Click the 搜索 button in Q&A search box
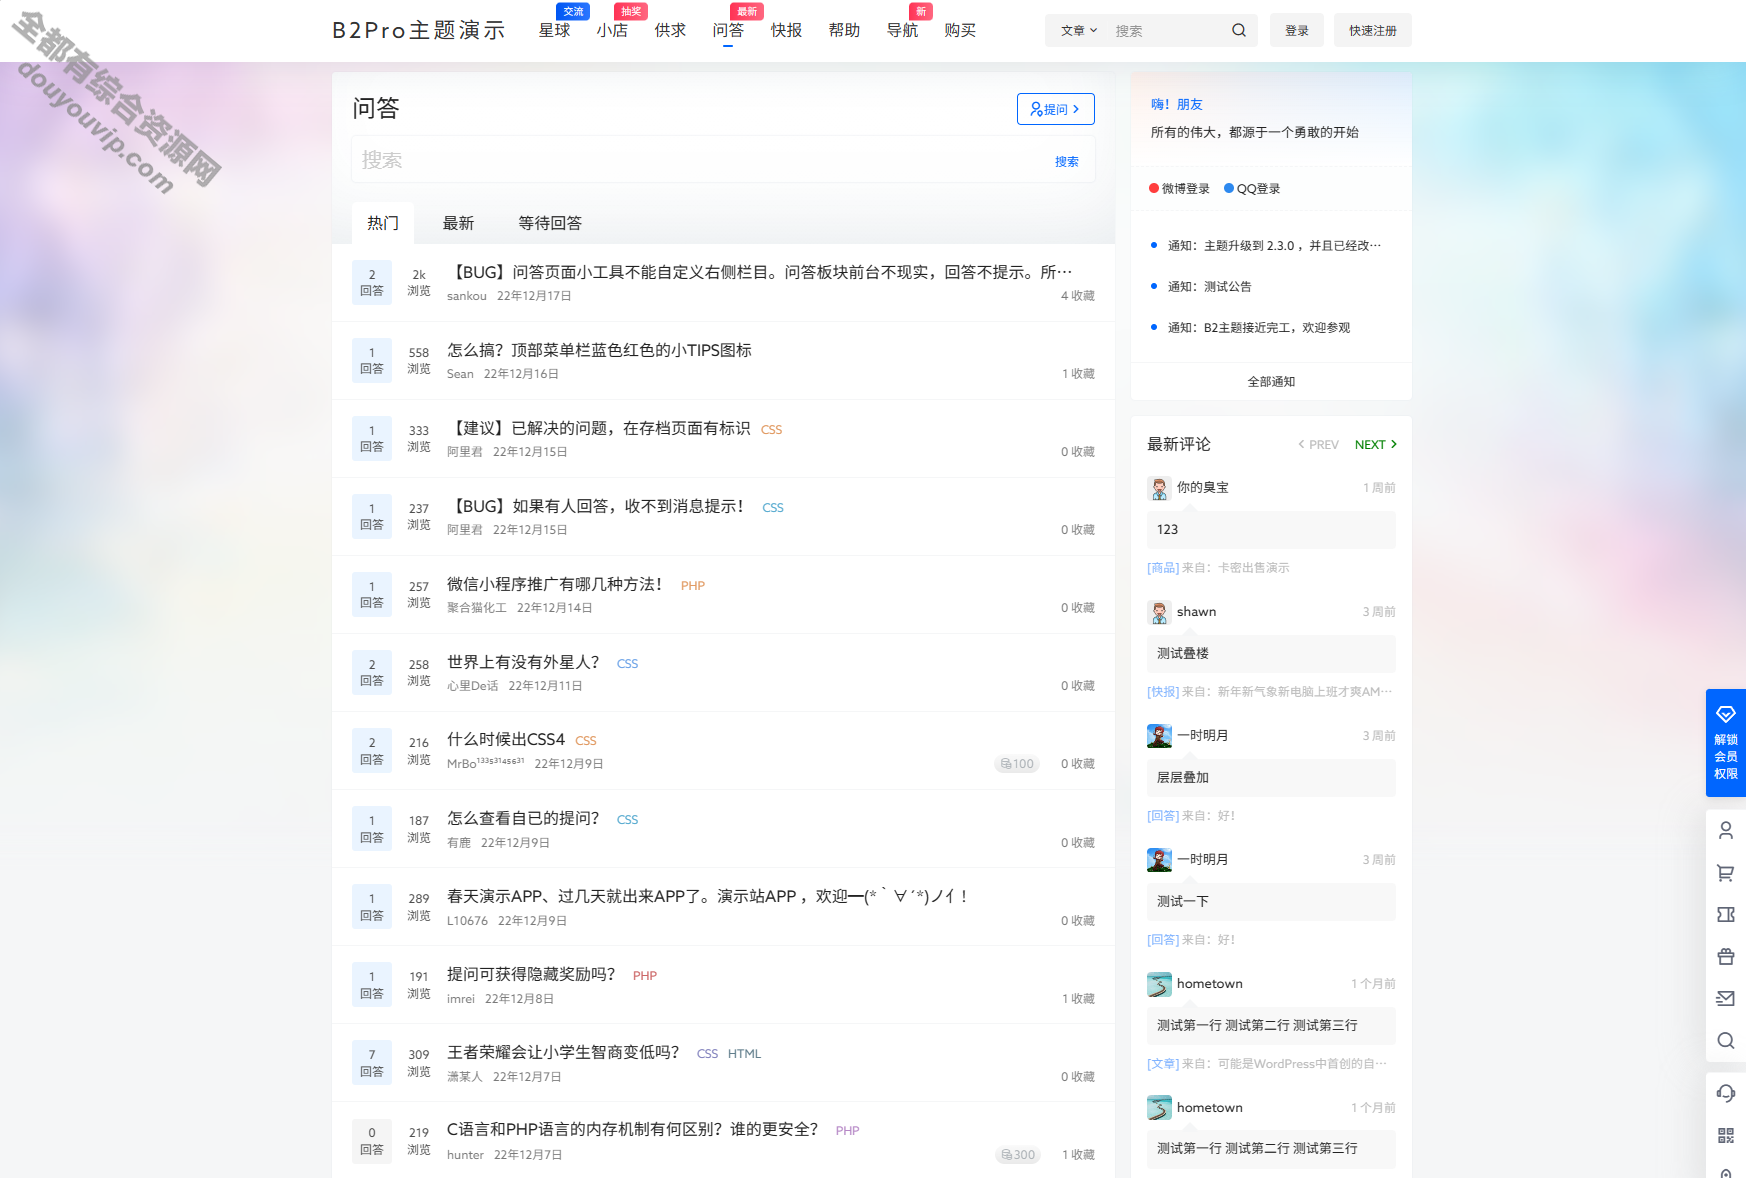 pyautogui.click(x=1066, y=161)
